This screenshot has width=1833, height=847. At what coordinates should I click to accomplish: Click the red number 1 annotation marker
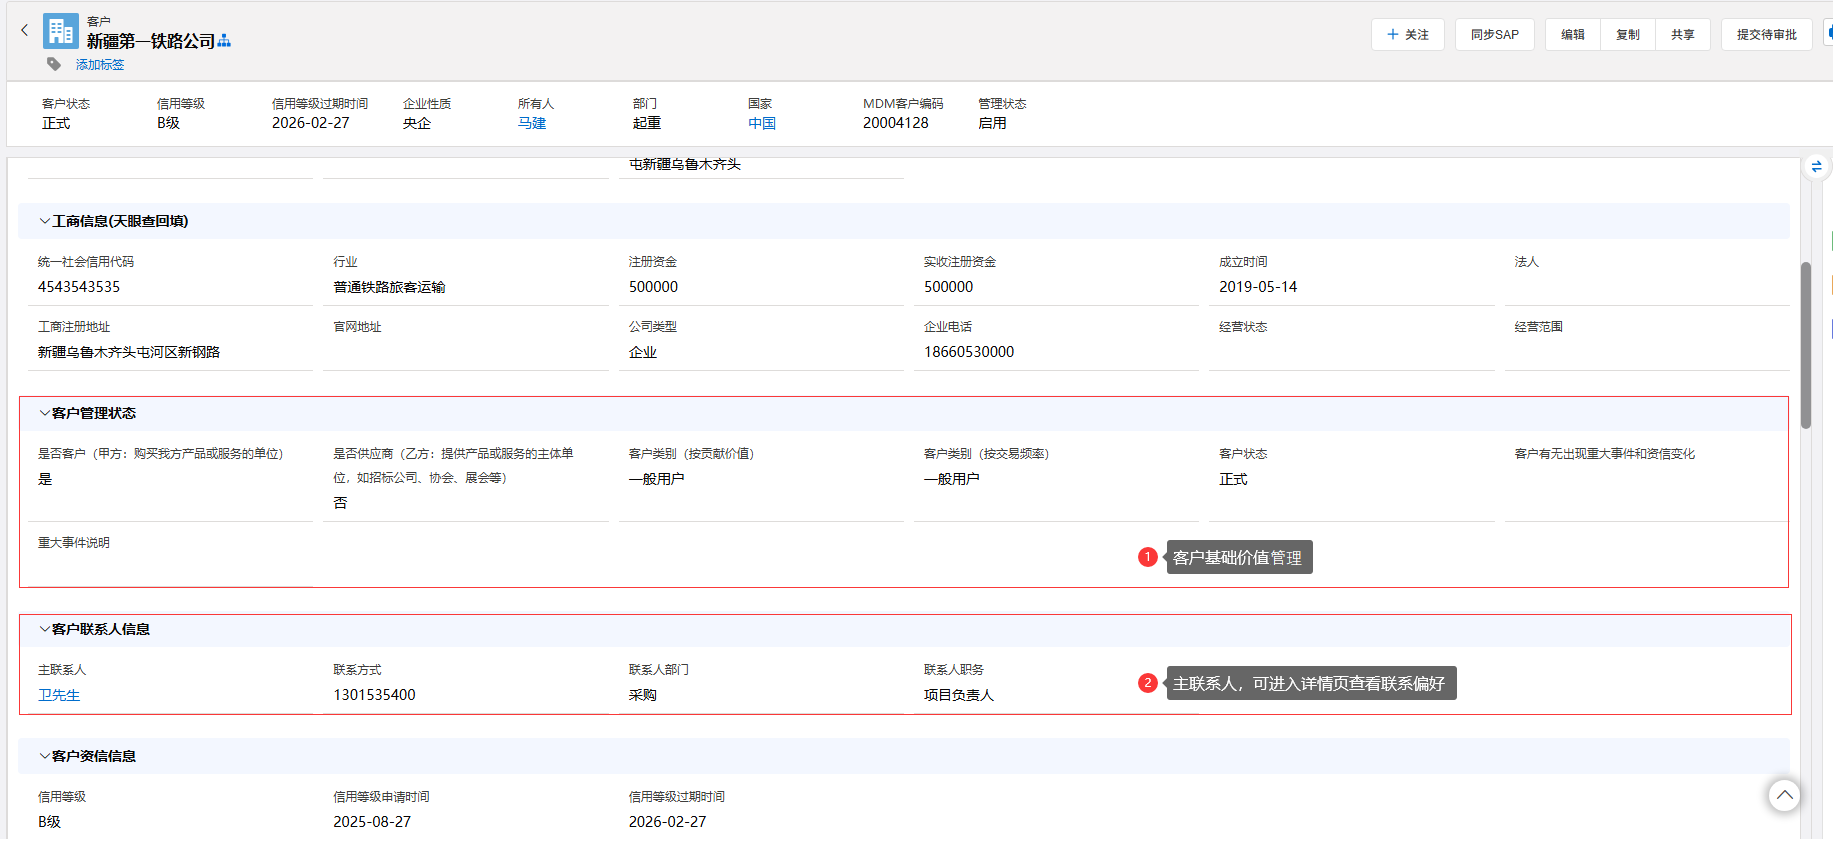pyautogui.click(x=1148, y=557)
